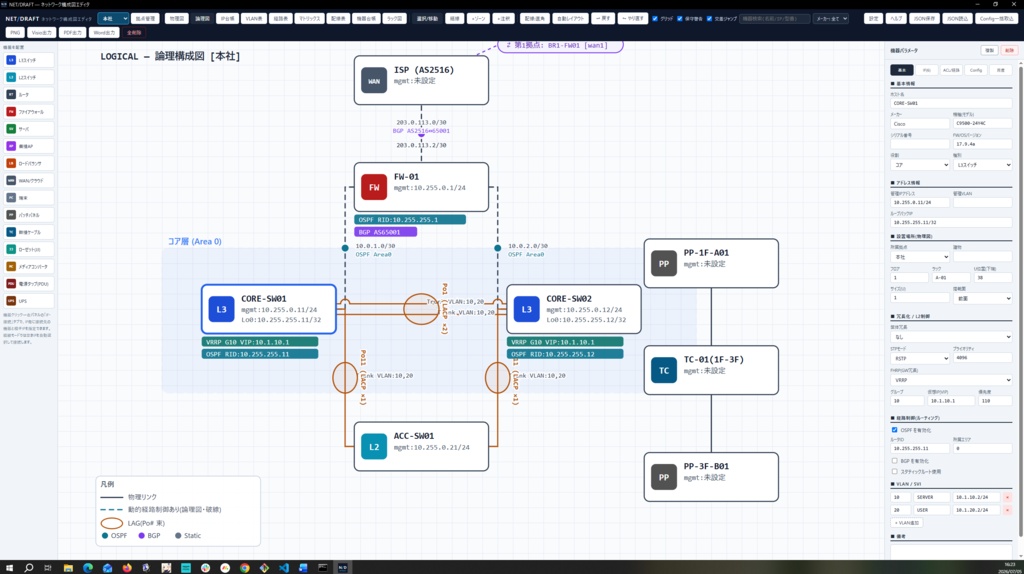Toggle the 保守警告 warning checkbox
The height and width of the screenshot is (574, 1024).
pos(680,19)
